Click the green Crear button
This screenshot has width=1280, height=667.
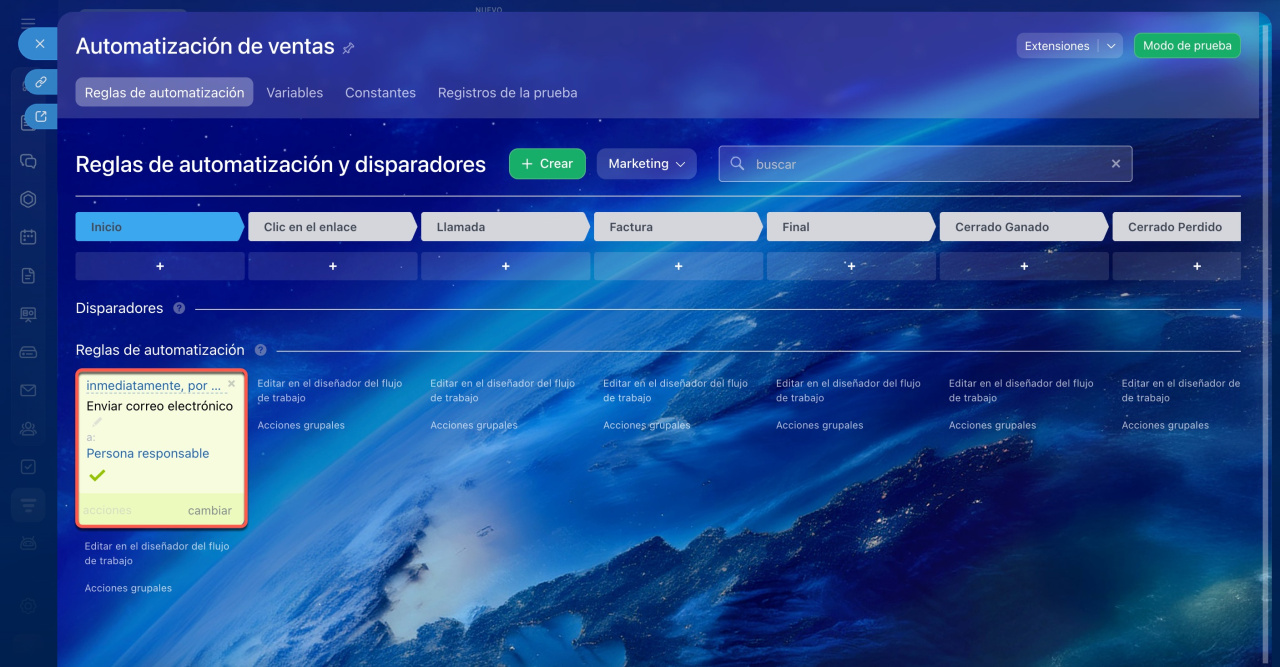coord(546,164)
